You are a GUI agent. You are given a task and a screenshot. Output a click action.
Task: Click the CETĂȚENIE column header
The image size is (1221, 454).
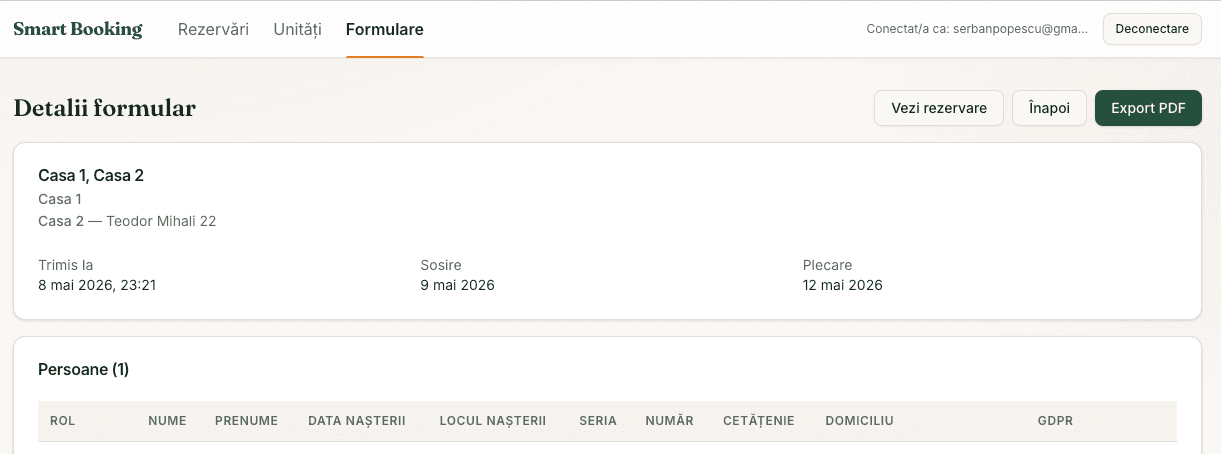(759, 421)
